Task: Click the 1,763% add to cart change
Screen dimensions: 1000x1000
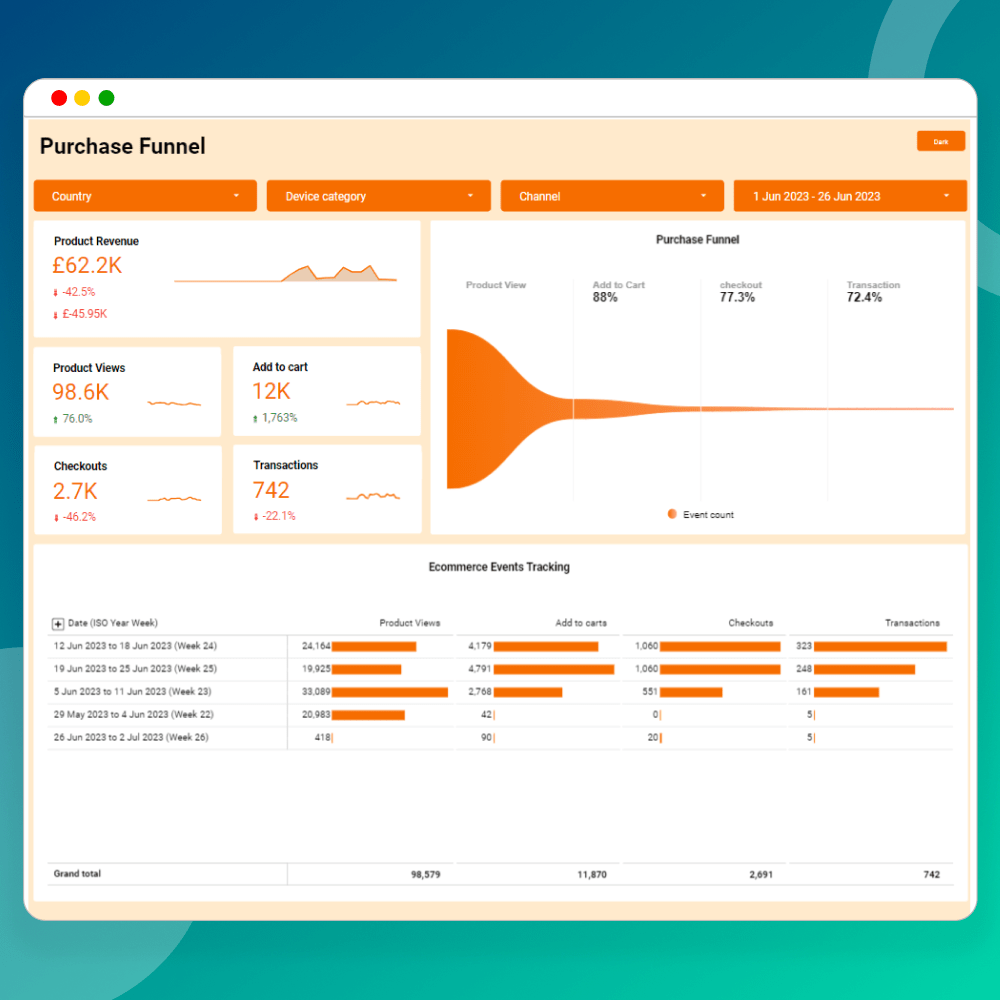Action: point(275,418)
